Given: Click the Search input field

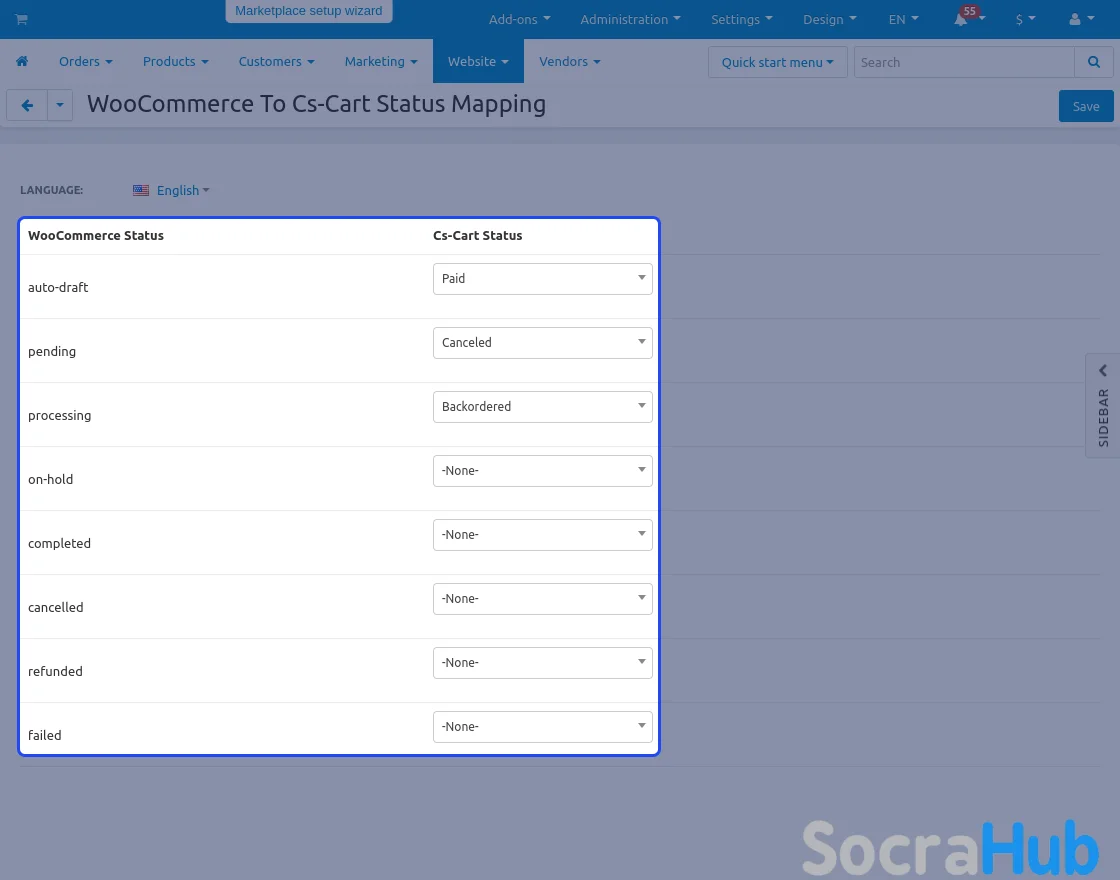Looking at the screenshot, I should [964, 62].
